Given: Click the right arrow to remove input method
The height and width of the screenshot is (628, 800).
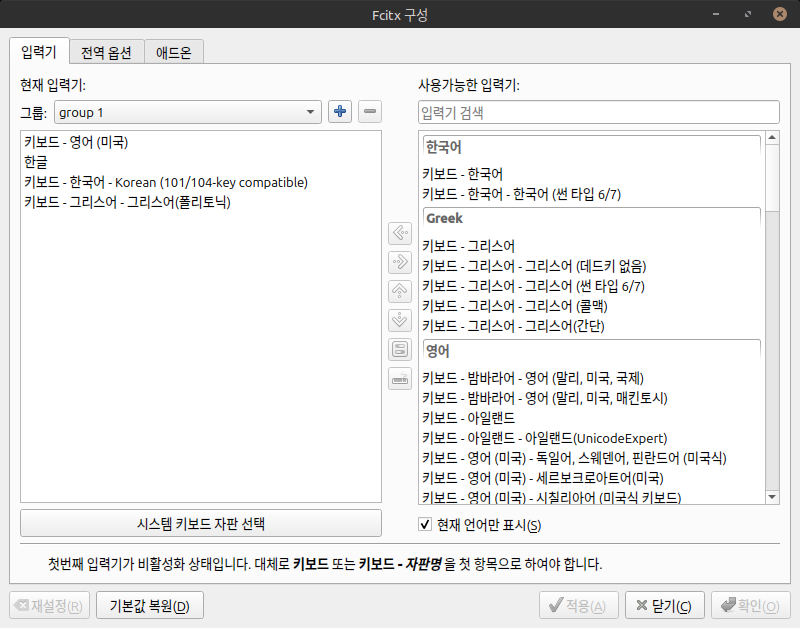Looking at the screenshot, I should tap(400, 262).
